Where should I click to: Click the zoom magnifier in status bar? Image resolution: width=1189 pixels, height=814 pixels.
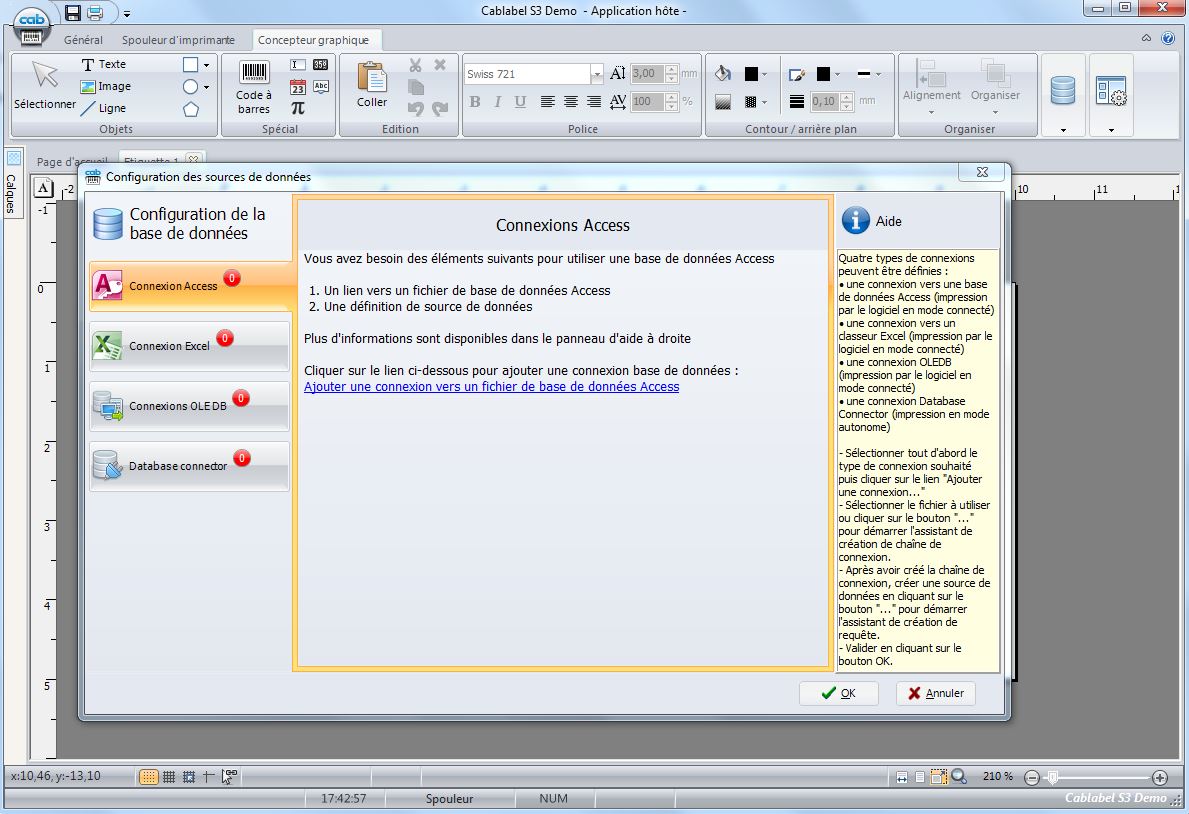[x=959, y=776]
